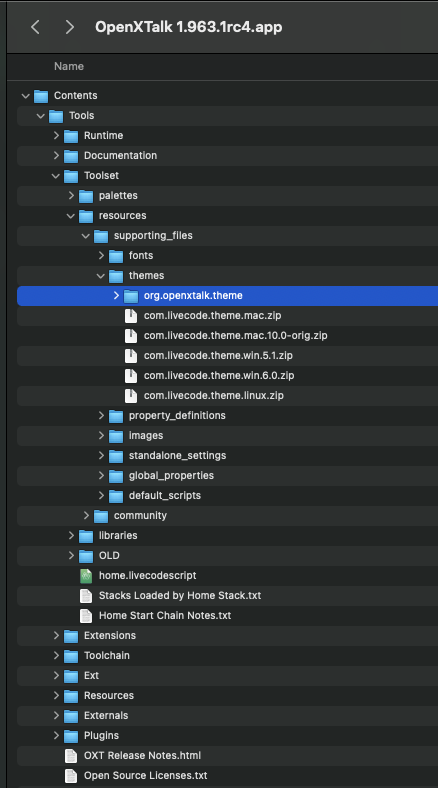Select the resources folder icon
This screenshot has height=788, width=438.
[x=86, y=216]
